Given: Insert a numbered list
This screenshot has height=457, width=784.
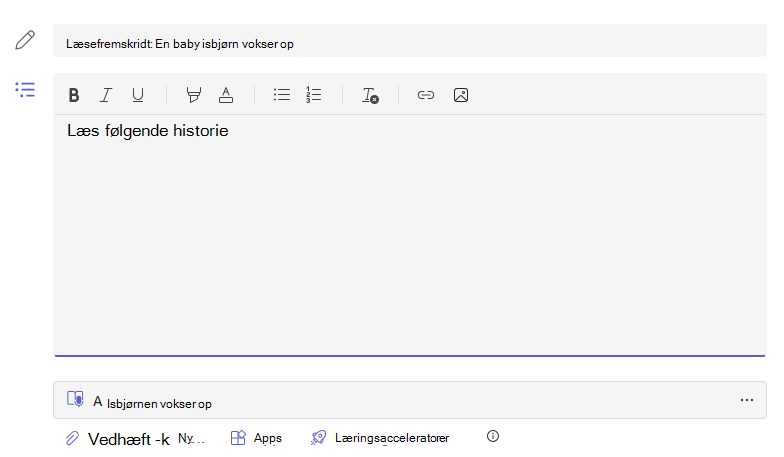Looking at the screenshot, I should coord(314,94).
